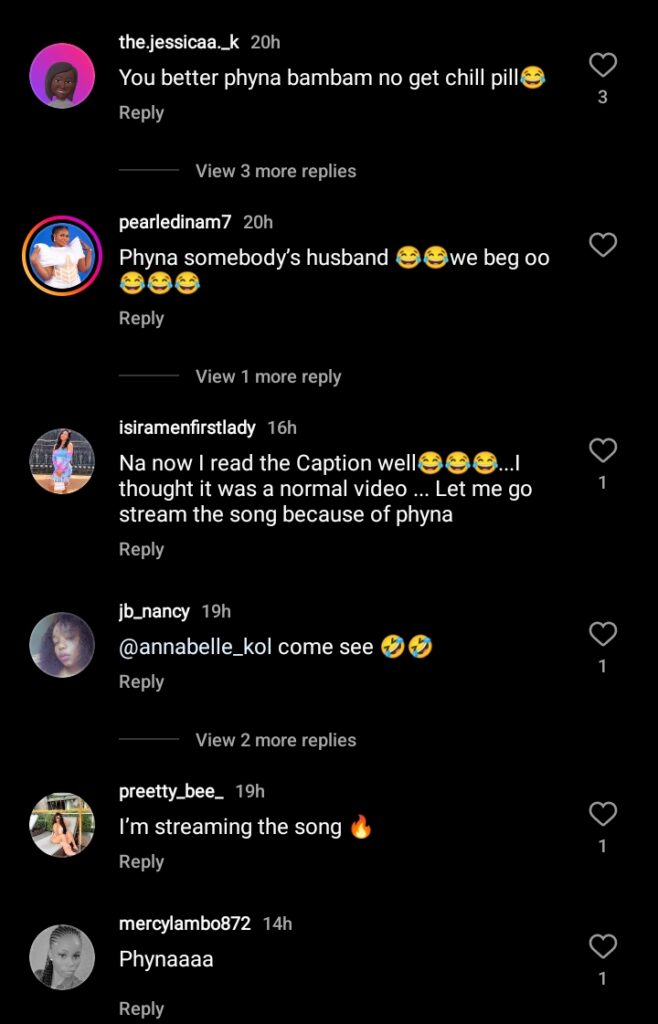Open the @annabelle_kol mention

(195, 647)
